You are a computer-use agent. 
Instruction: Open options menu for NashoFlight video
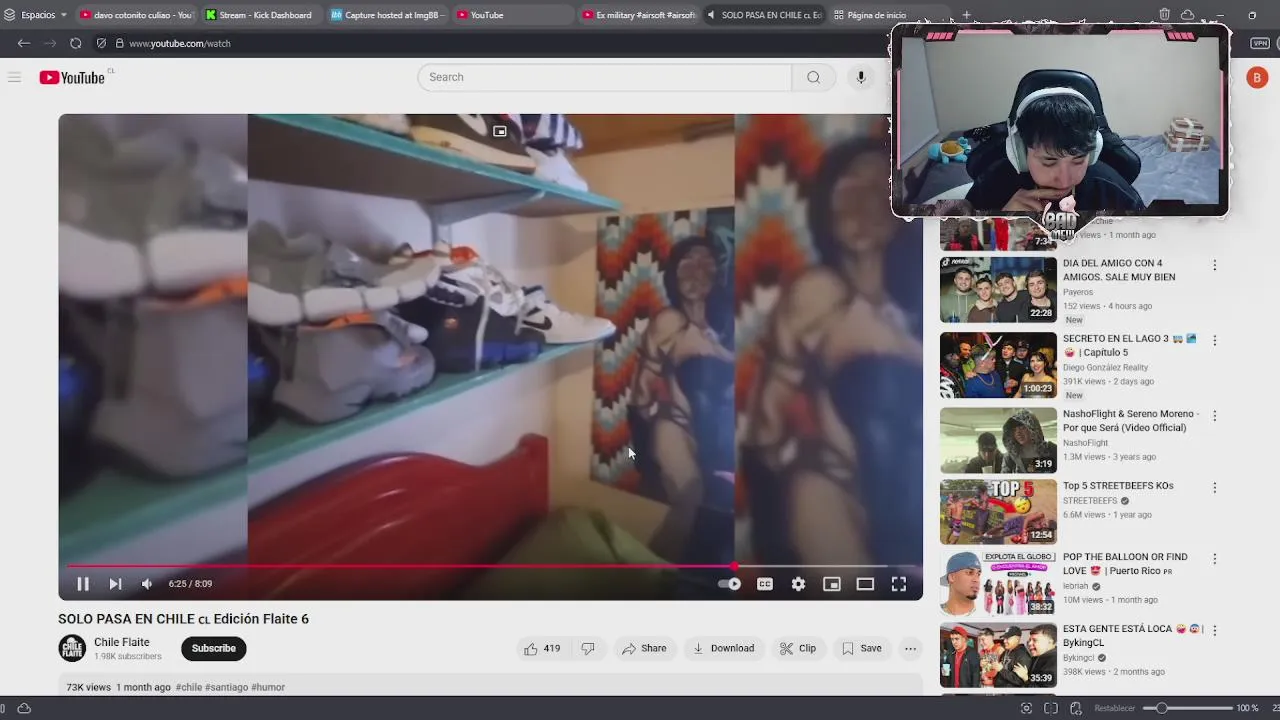[1214, 416]
